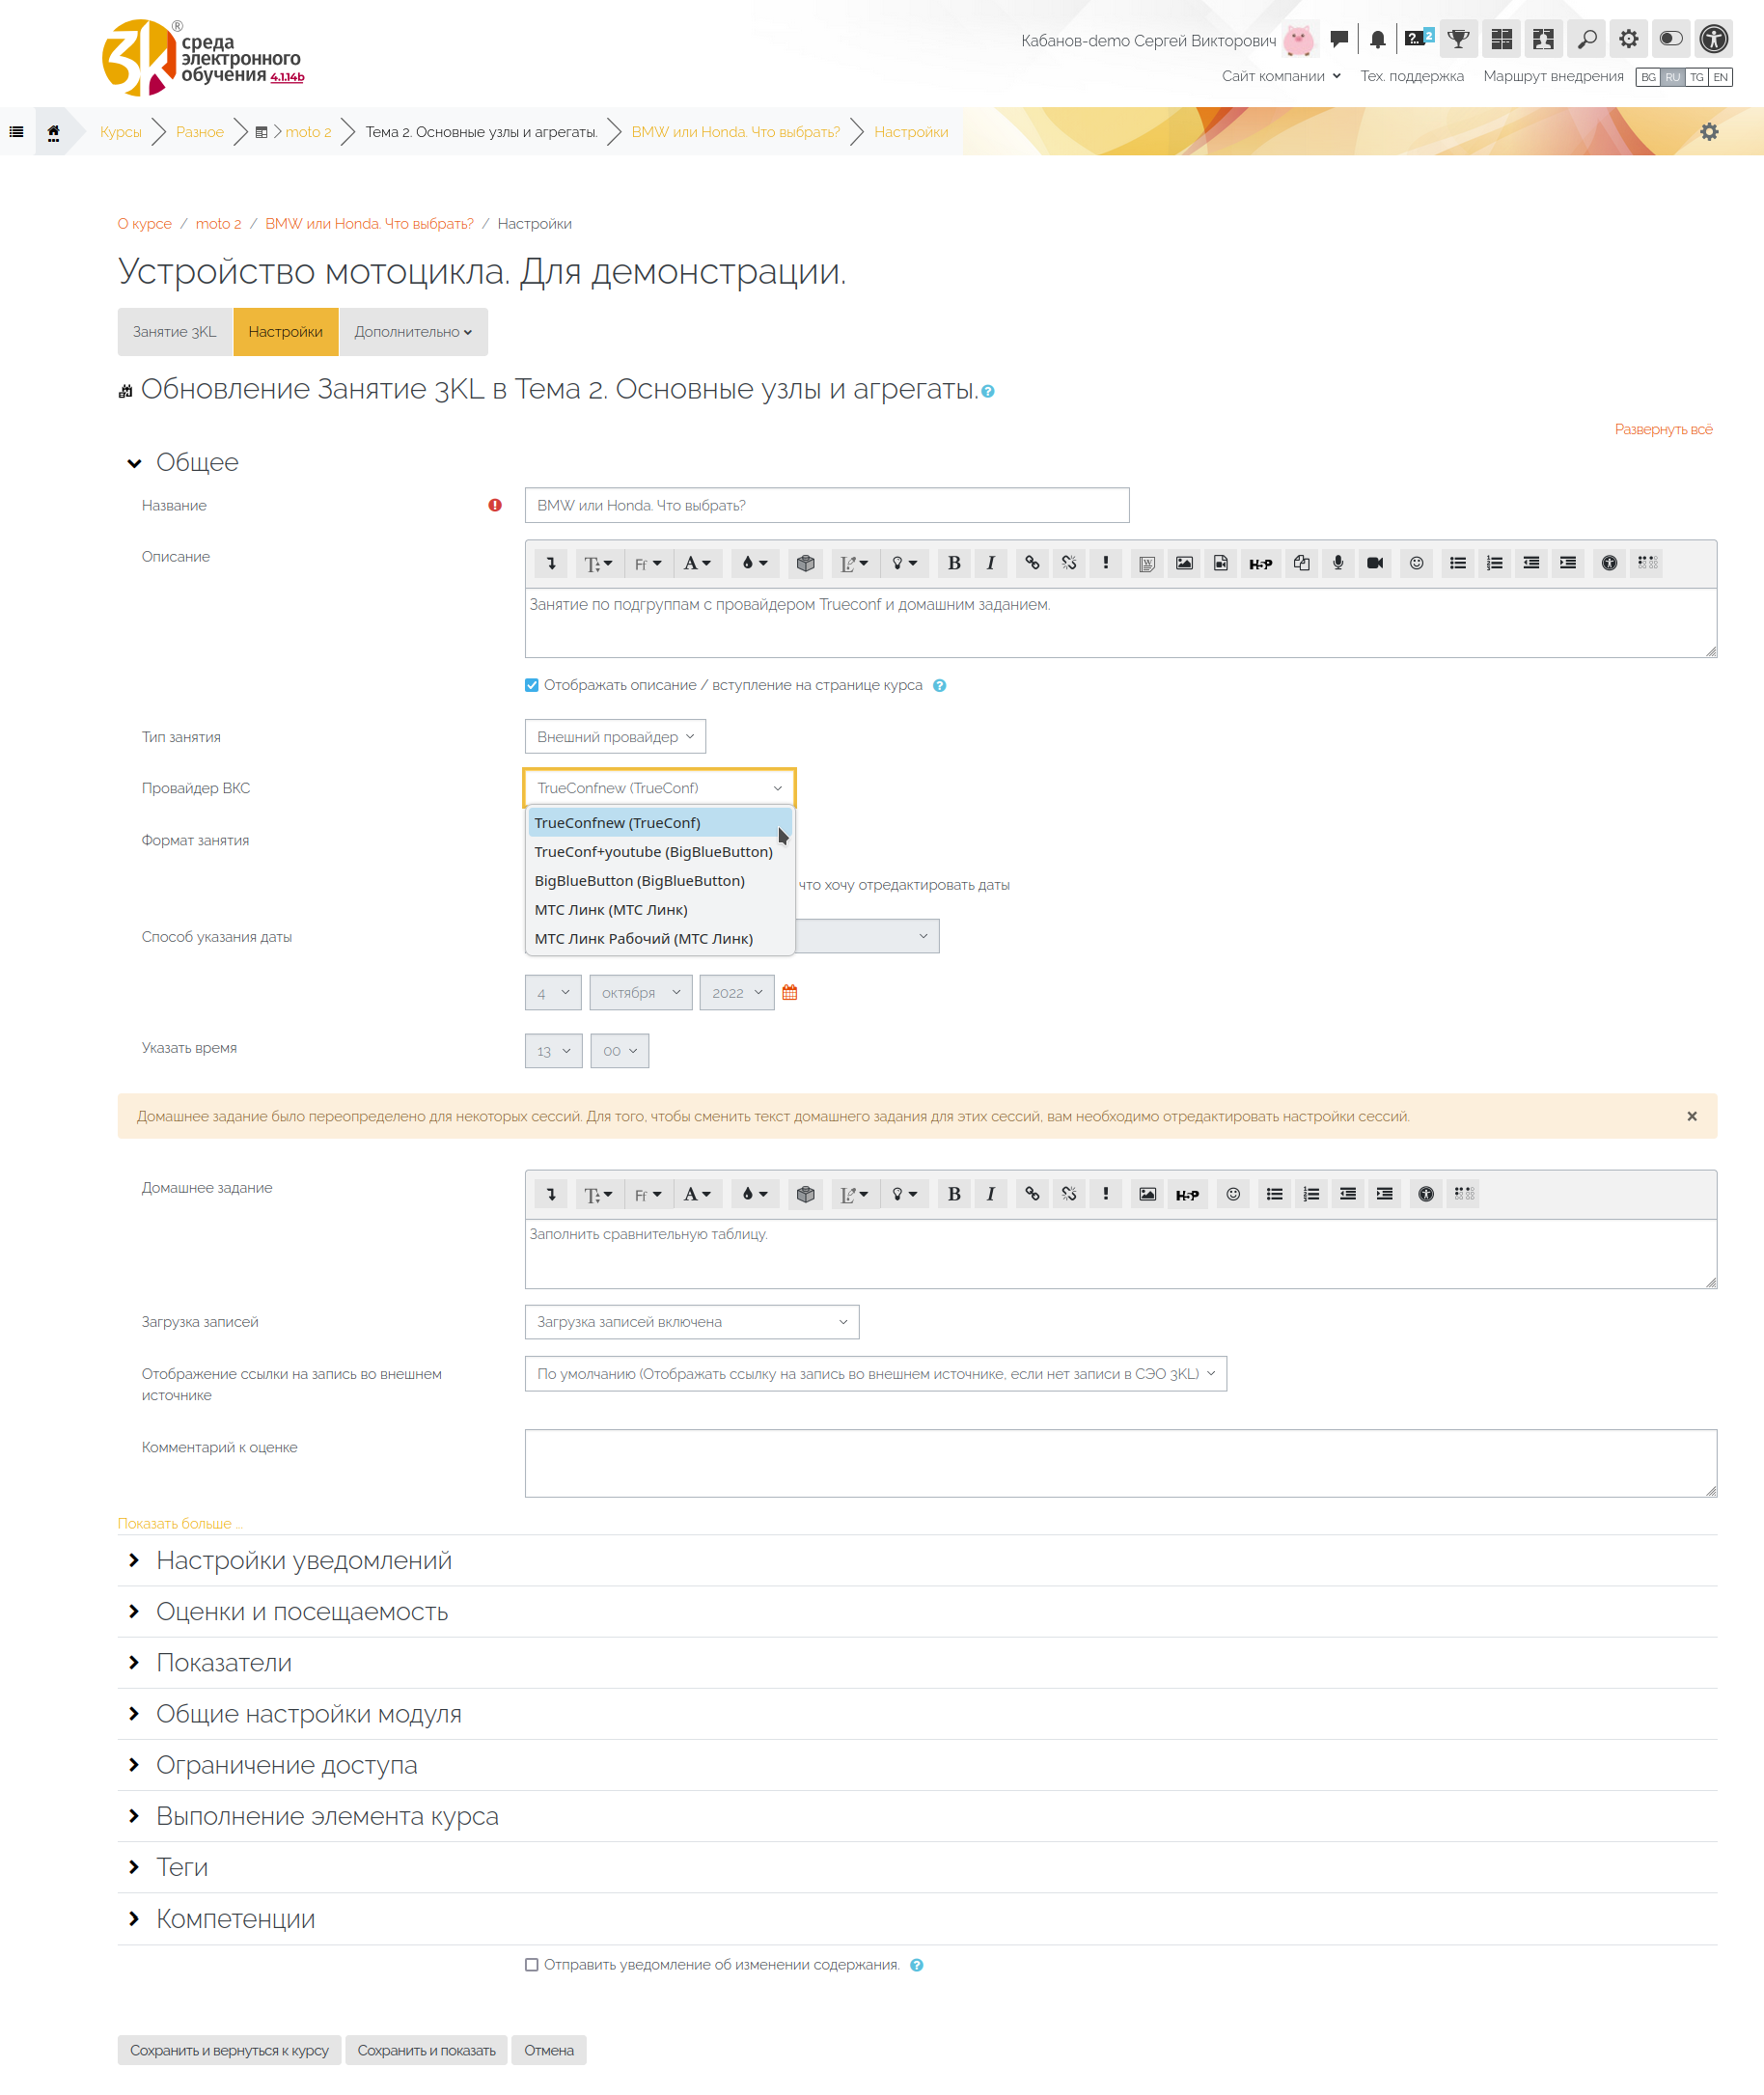Switch to the Занятие 3KL tab
Screen dimensions: 1764x2095
[x=175, y=332]
